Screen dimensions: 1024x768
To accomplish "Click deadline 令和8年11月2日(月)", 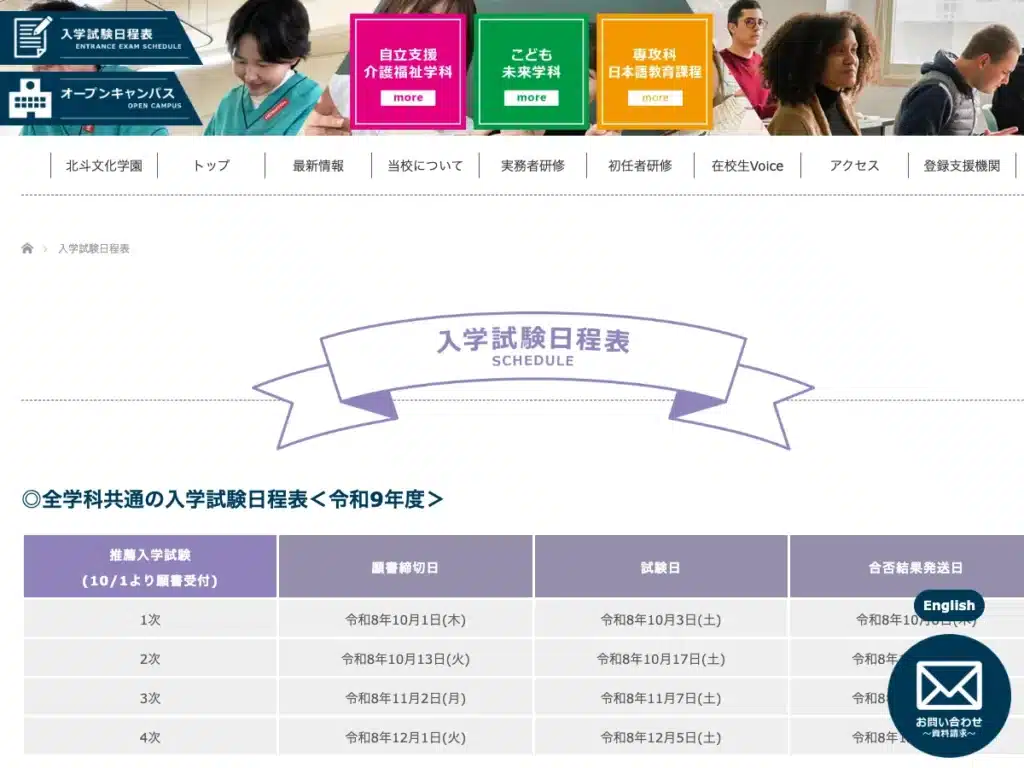I will pyautogui.click(x=406, y=698).
